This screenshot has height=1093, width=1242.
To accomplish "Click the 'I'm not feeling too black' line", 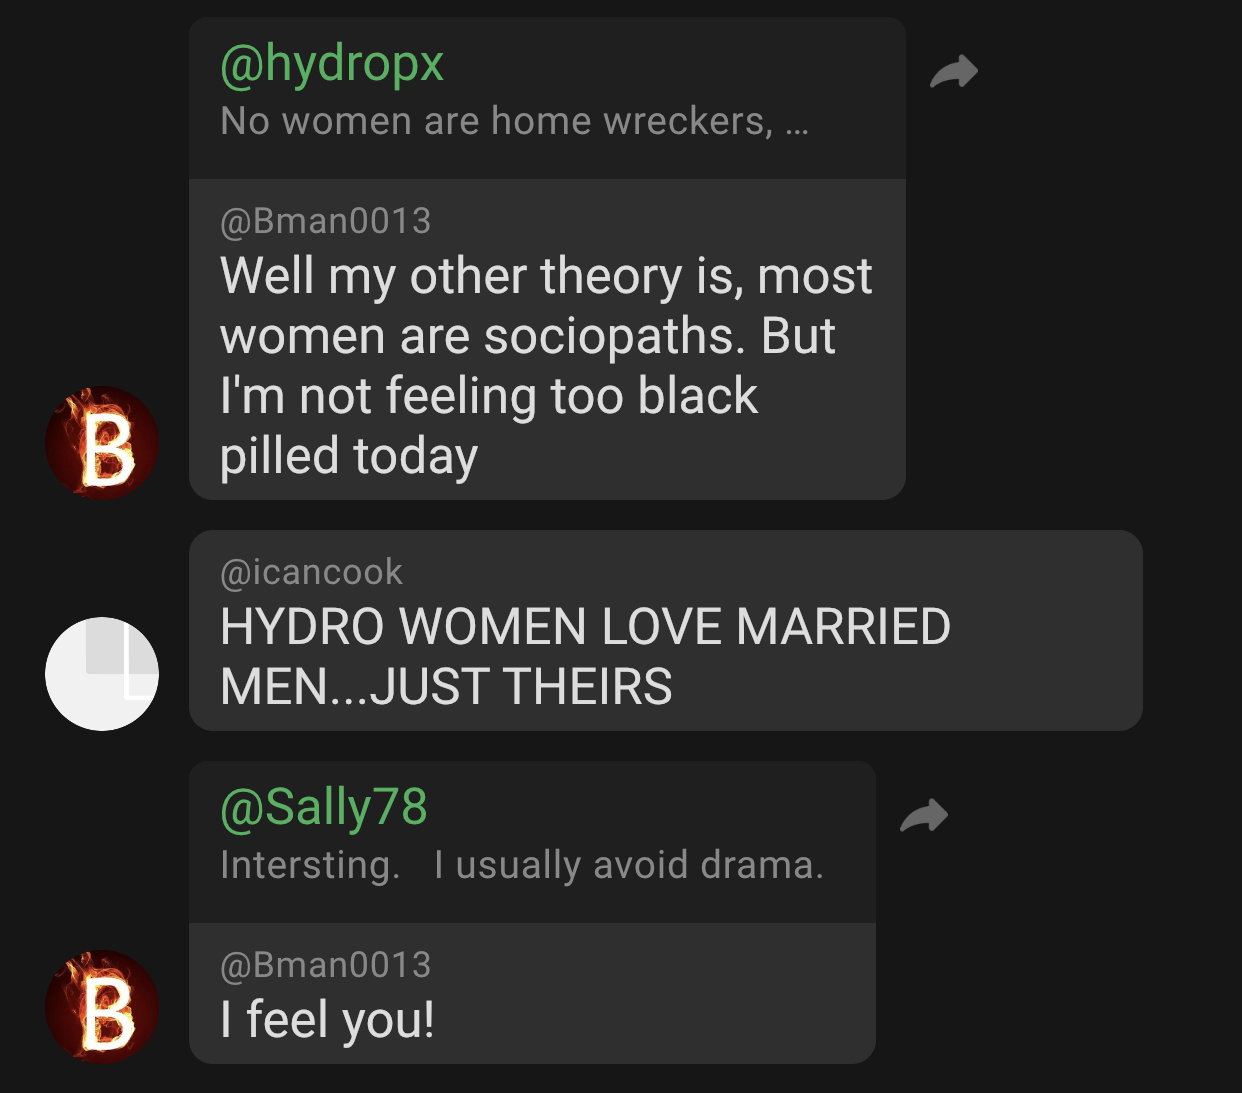I will tap(489, 396).
